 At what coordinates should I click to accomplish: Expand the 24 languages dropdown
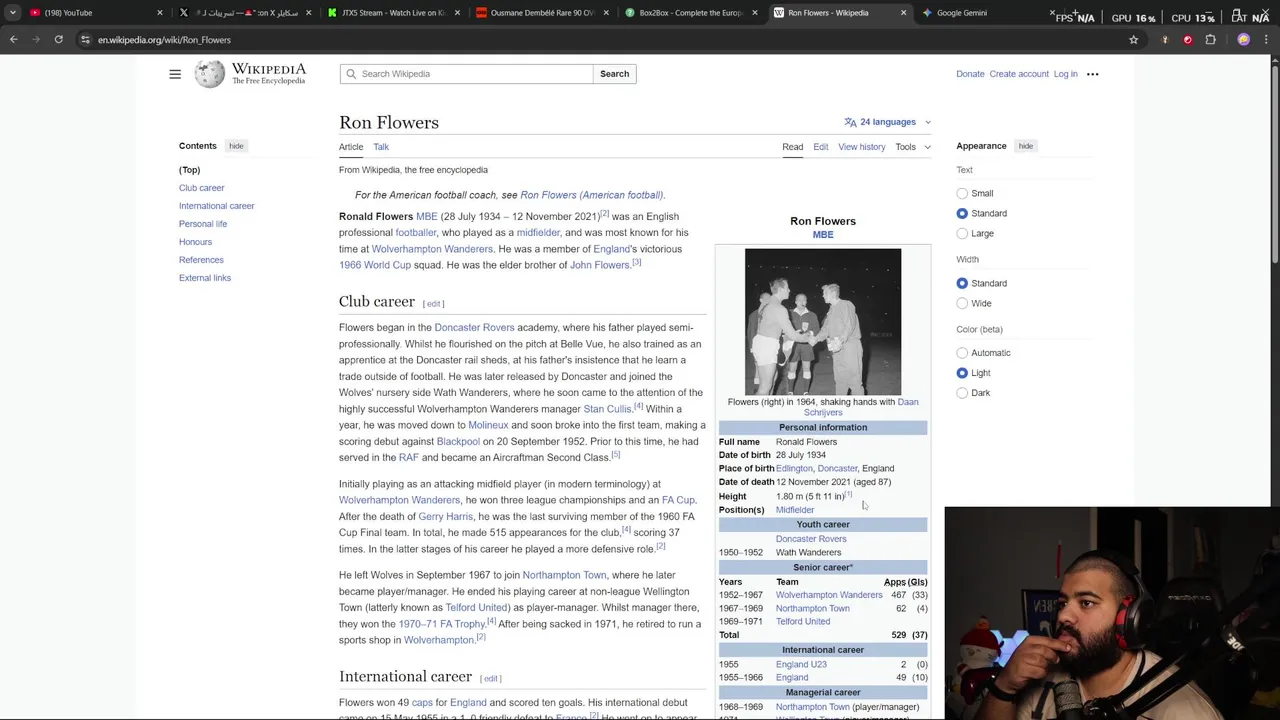pyautogui.click(x=887, y=122)
